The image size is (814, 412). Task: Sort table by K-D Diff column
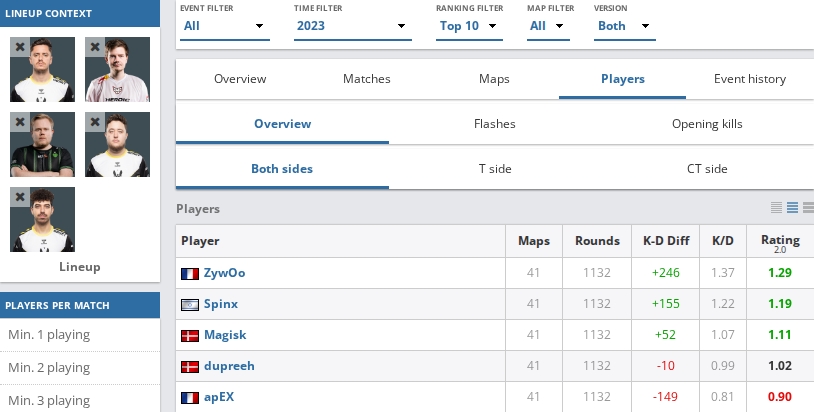(666, 241)
